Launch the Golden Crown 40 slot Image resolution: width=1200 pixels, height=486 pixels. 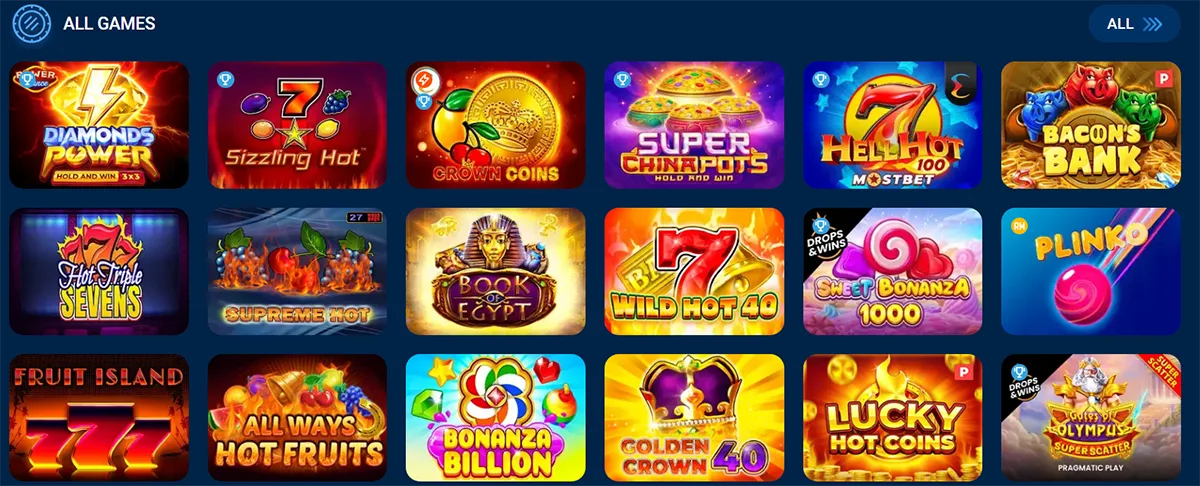(694, 418)
